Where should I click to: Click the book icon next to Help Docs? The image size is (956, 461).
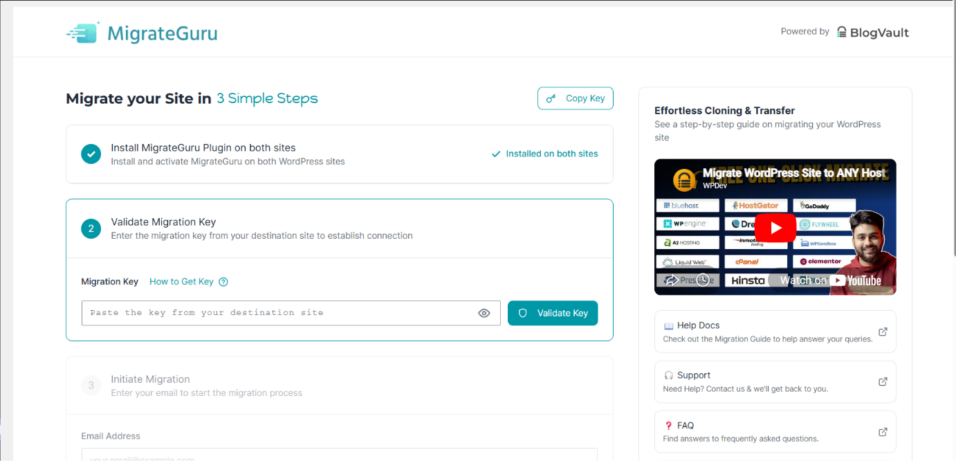668,326
